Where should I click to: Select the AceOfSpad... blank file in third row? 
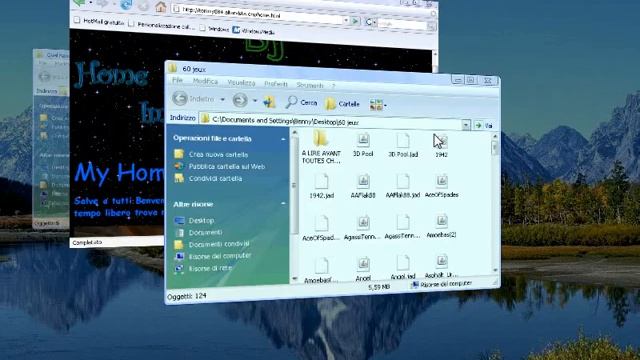point(321,228)
